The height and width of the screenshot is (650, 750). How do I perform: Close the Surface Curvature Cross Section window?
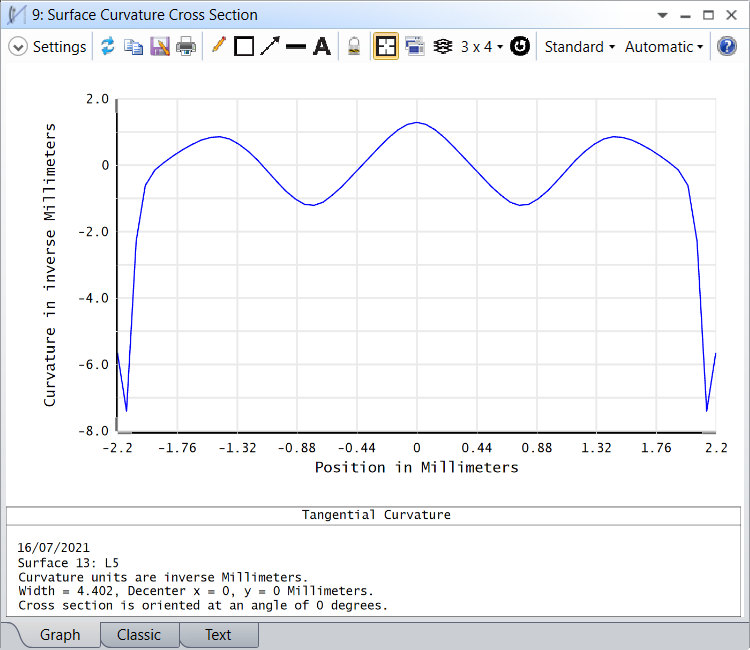click(x=731, y=15)
